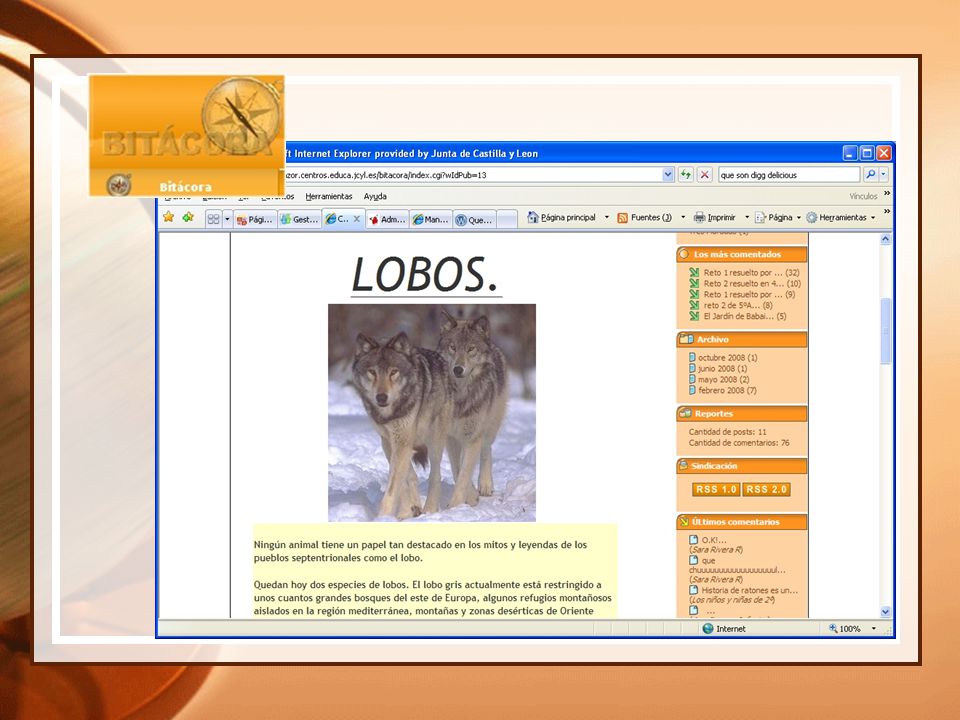The height and width of the screenshot is (720, 960).
Task: Click the search magnifier icon
Action: pyautogui.click(x=870, y=174)
